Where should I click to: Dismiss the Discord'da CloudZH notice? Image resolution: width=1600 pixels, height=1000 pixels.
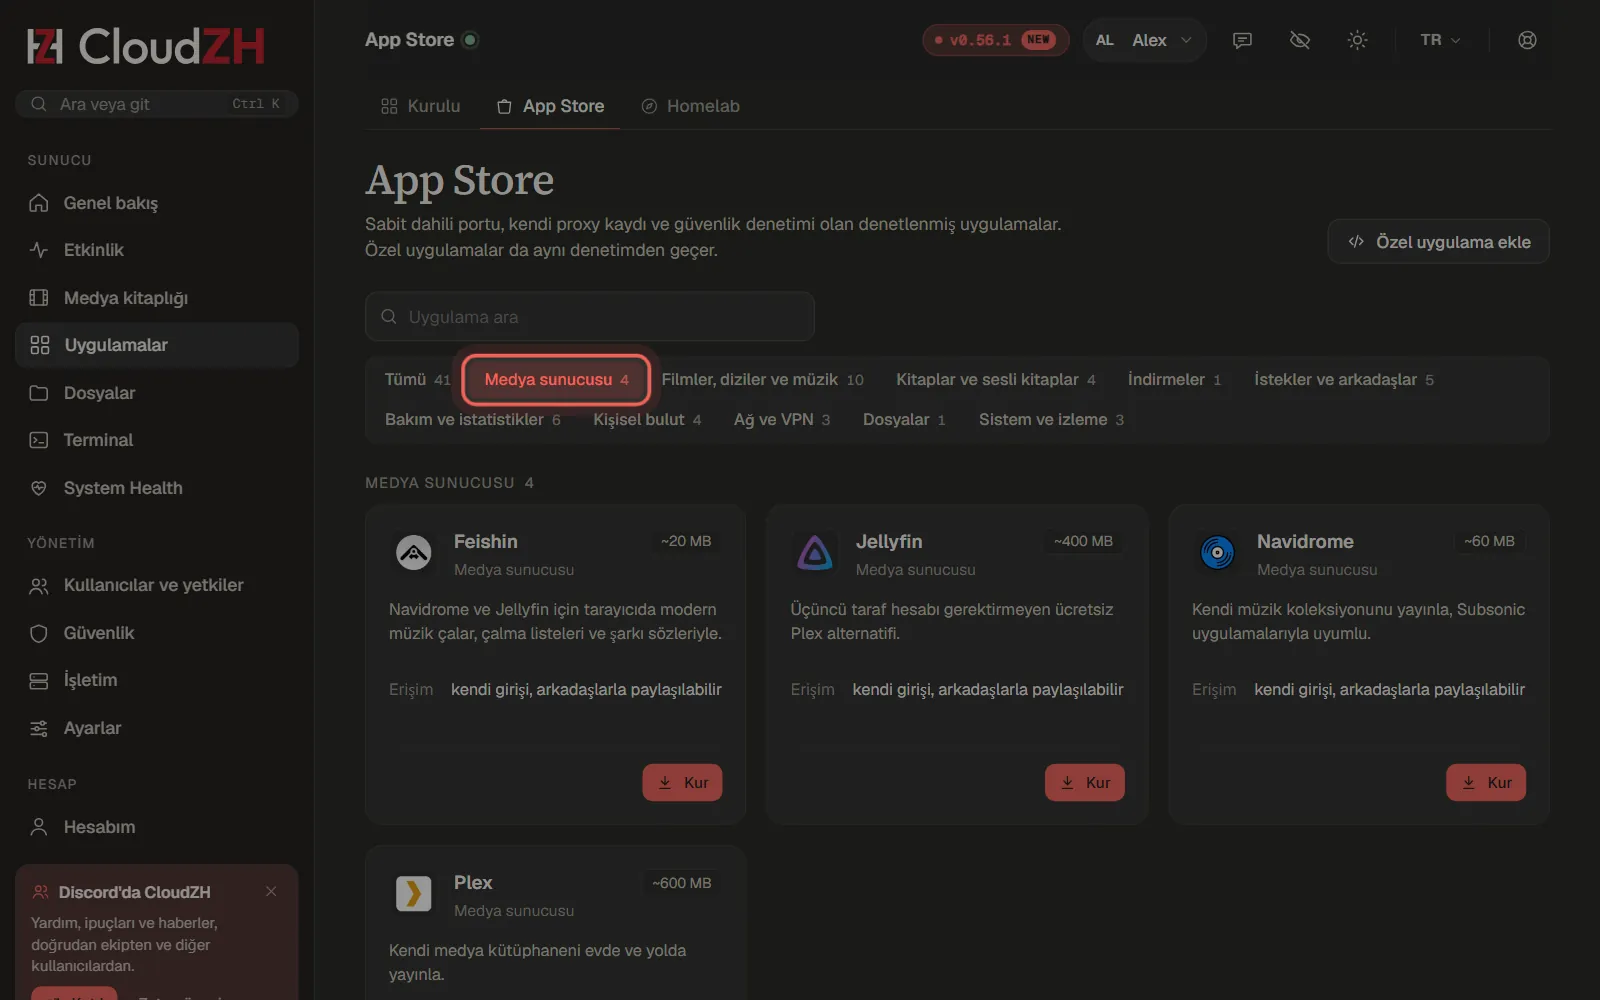pyautogui.click(x=271, y=891)
